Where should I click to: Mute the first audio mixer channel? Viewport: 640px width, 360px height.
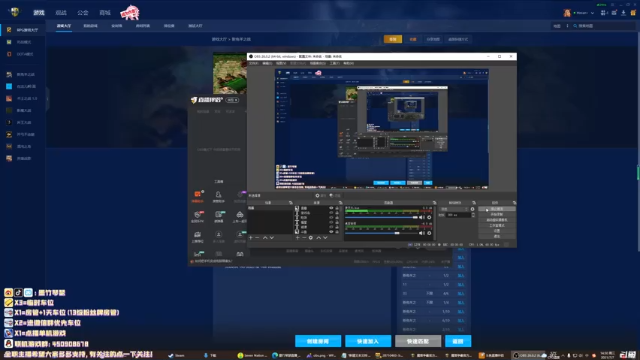click(422, 218)
